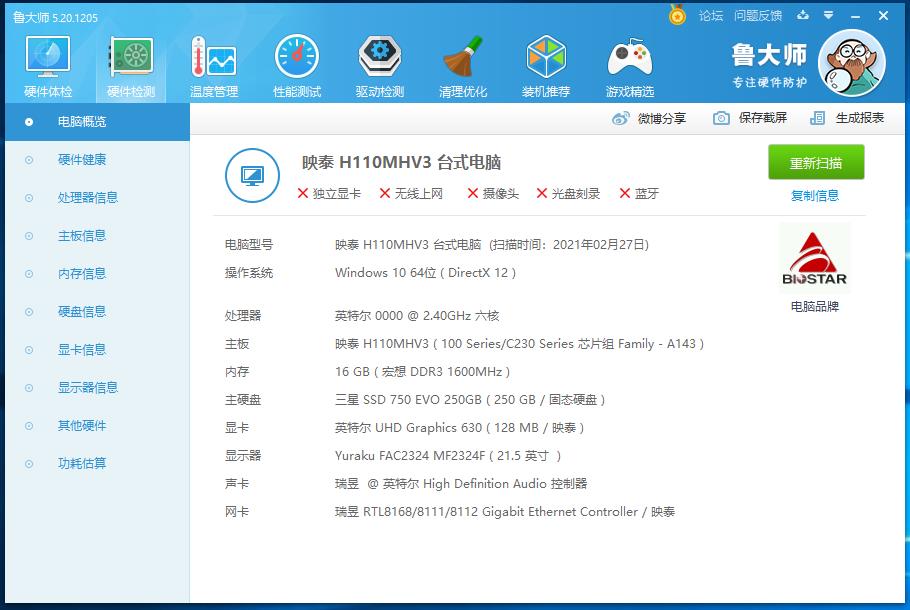Click 生成报表 to generate report
910x610 pixels.
(x=848, y=118)
